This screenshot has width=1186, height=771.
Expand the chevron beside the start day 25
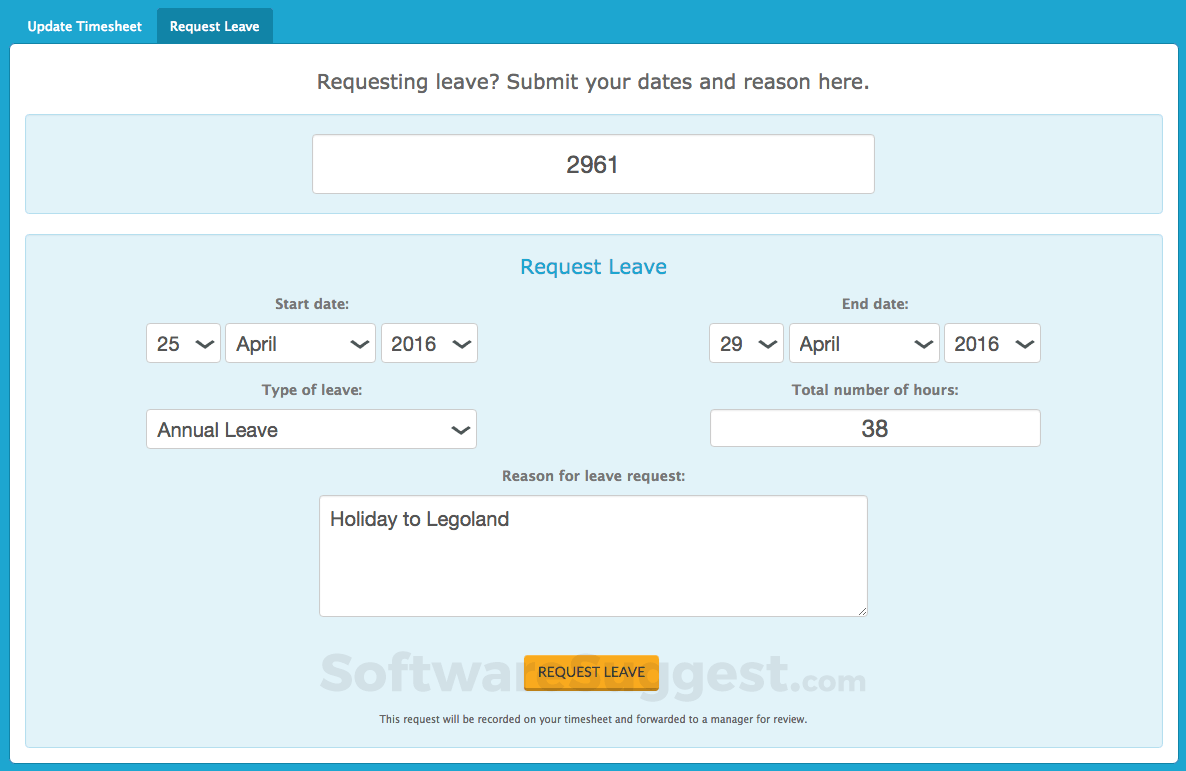point(205,343)
